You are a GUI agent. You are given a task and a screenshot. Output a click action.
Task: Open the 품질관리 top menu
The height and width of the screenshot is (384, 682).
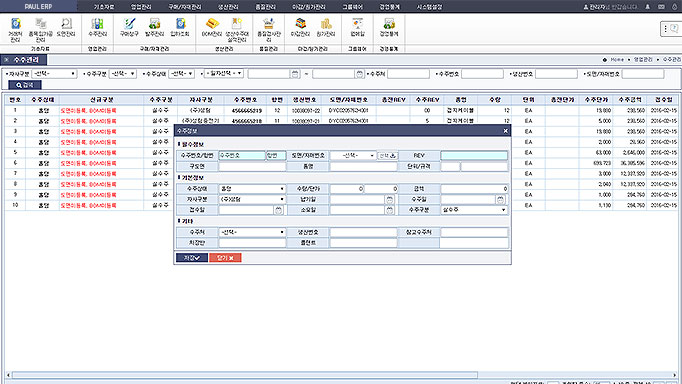point(265,7)
